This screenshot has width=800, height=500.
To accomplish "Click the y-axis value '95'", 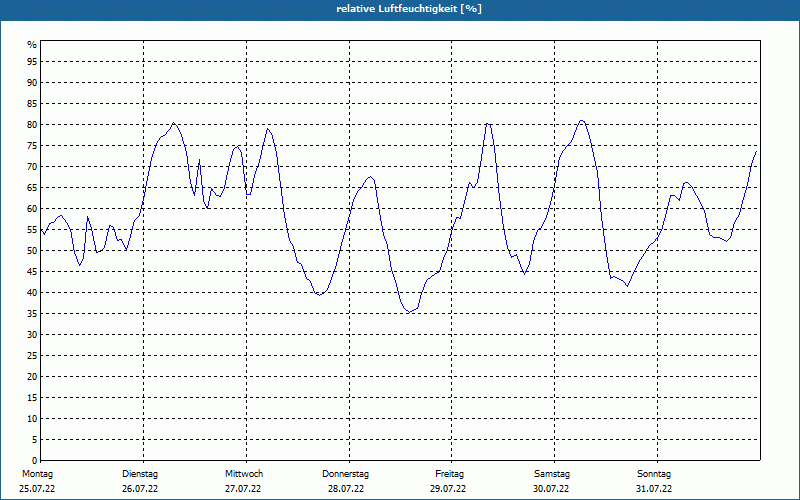I will tap(32, 62).
